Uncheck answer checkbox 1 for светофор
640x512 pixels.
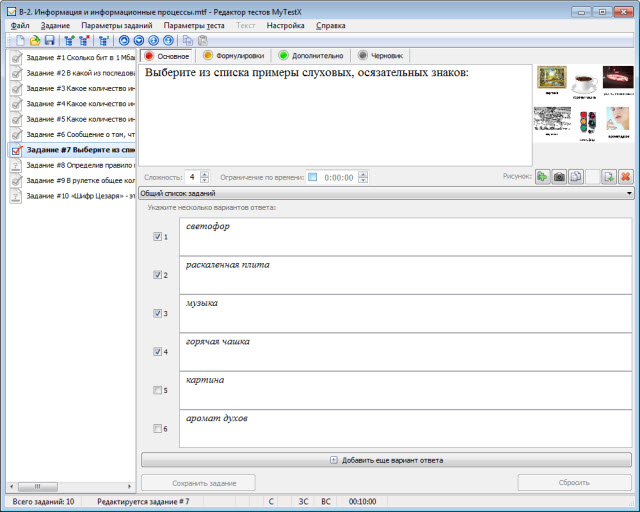(x=157, y=237)
